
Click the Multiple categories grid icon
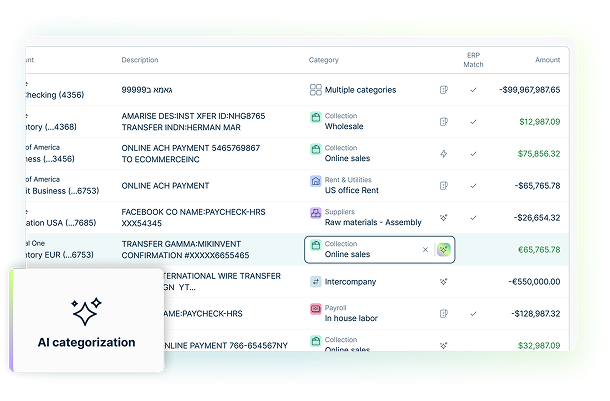[x=316, y=90]
